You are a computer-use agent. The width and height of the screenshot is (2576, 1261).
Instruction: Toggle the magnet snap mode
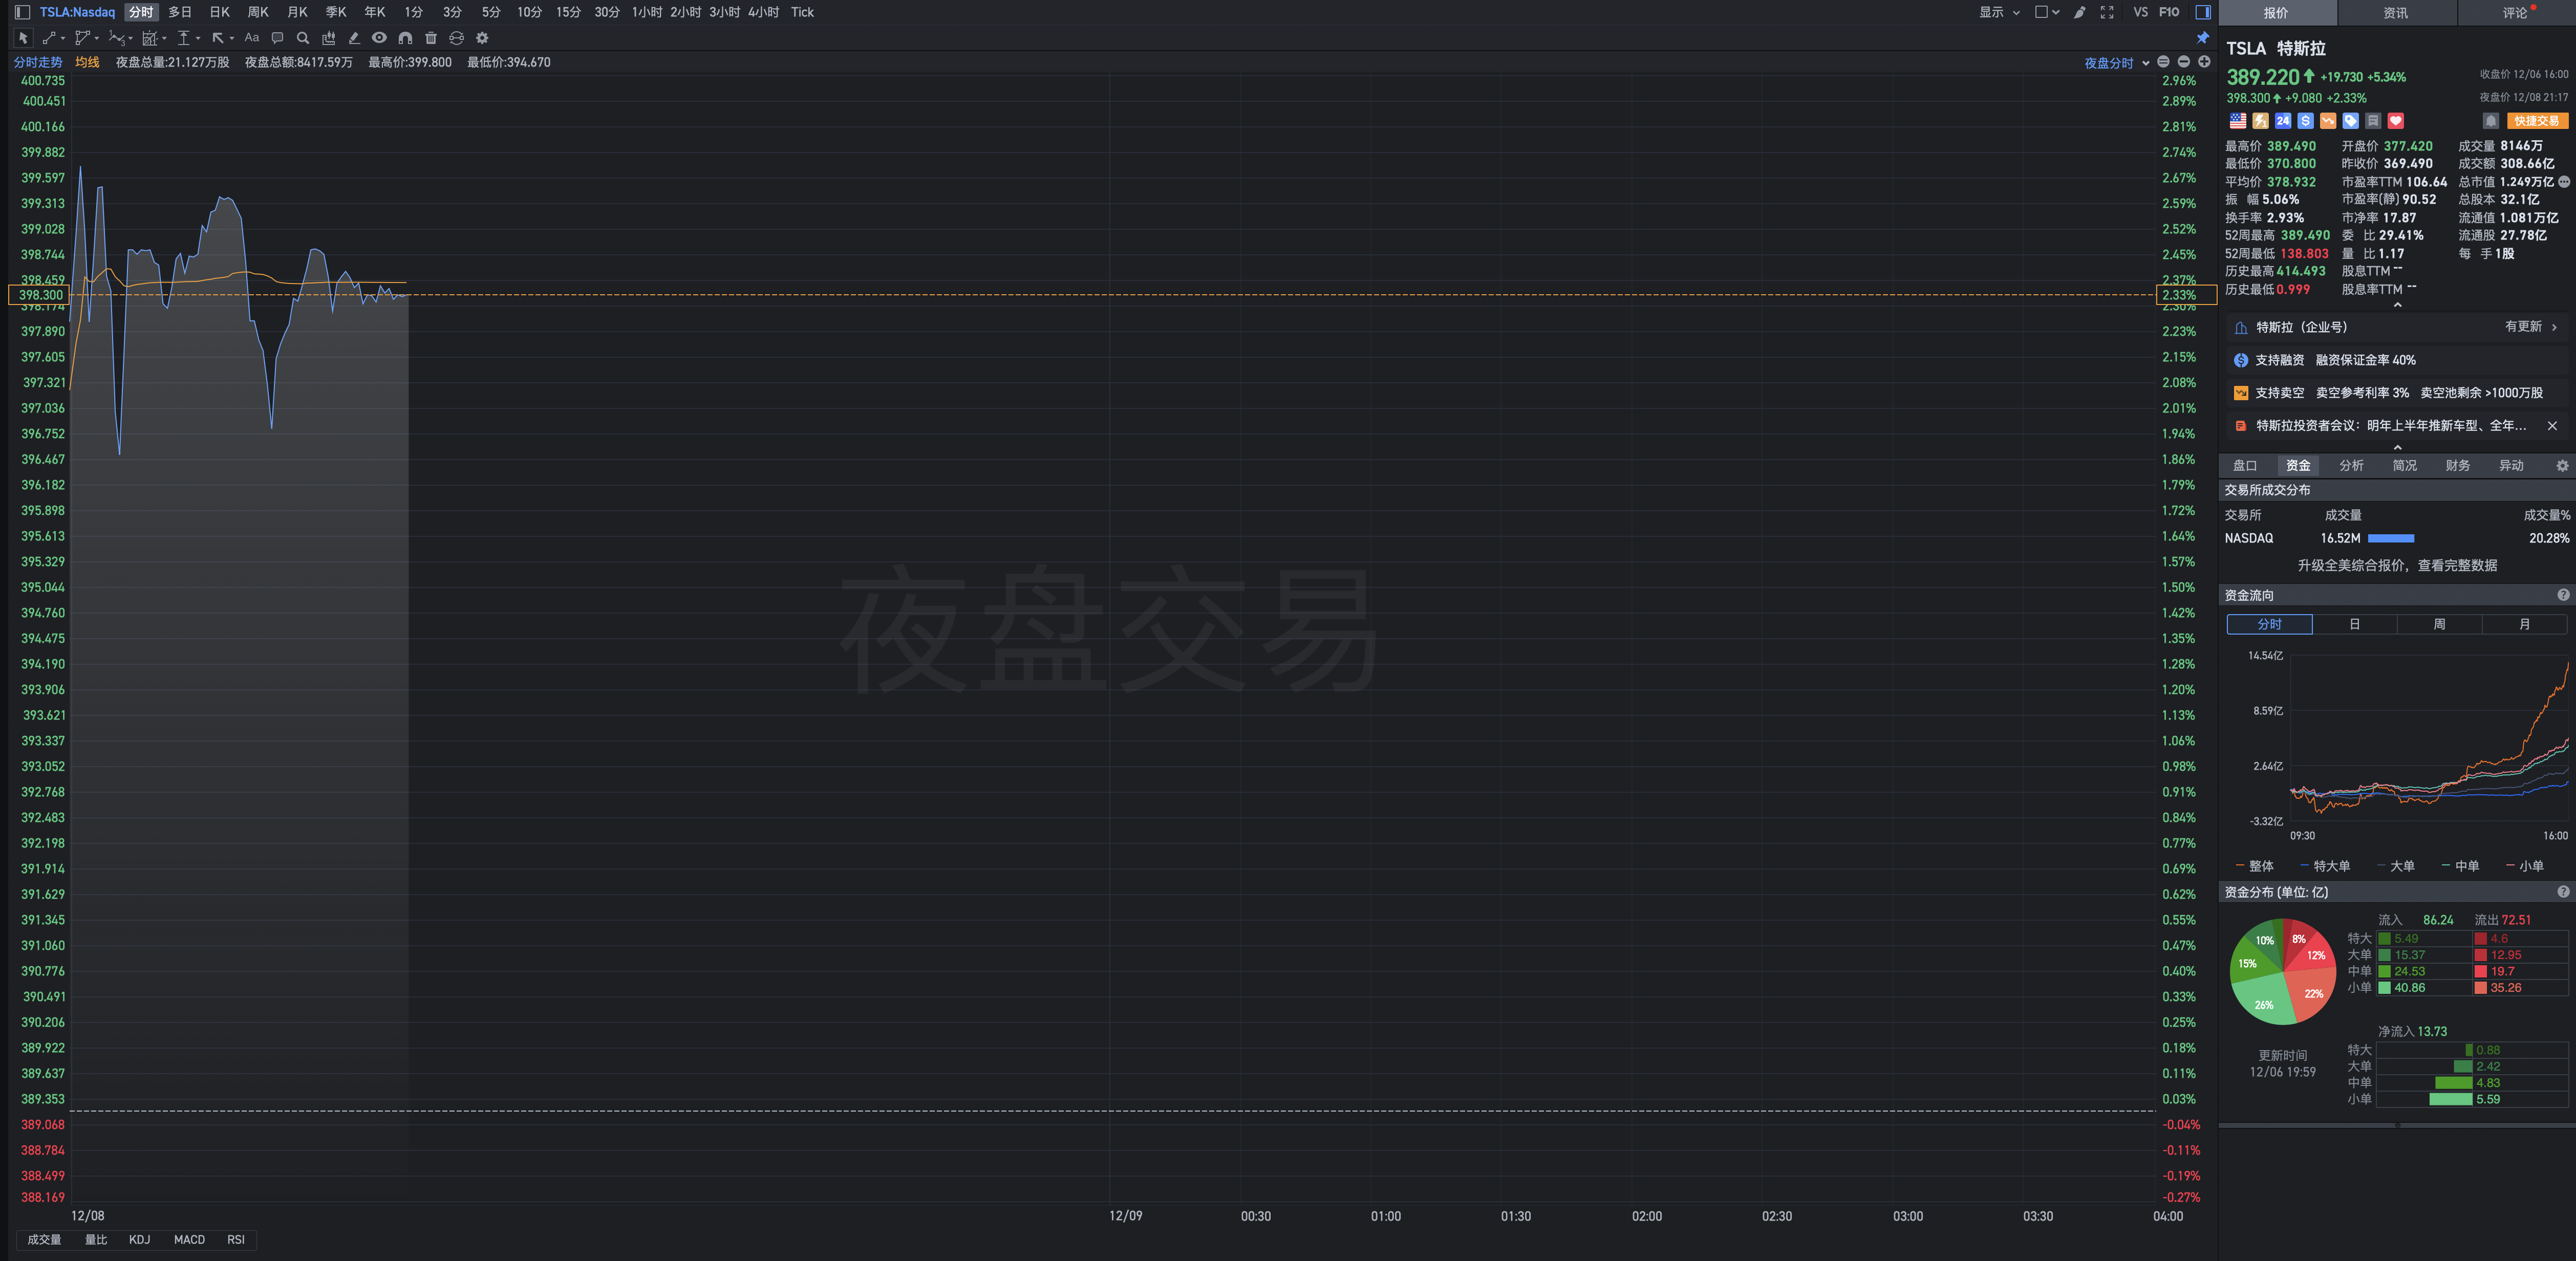[405, 38]
